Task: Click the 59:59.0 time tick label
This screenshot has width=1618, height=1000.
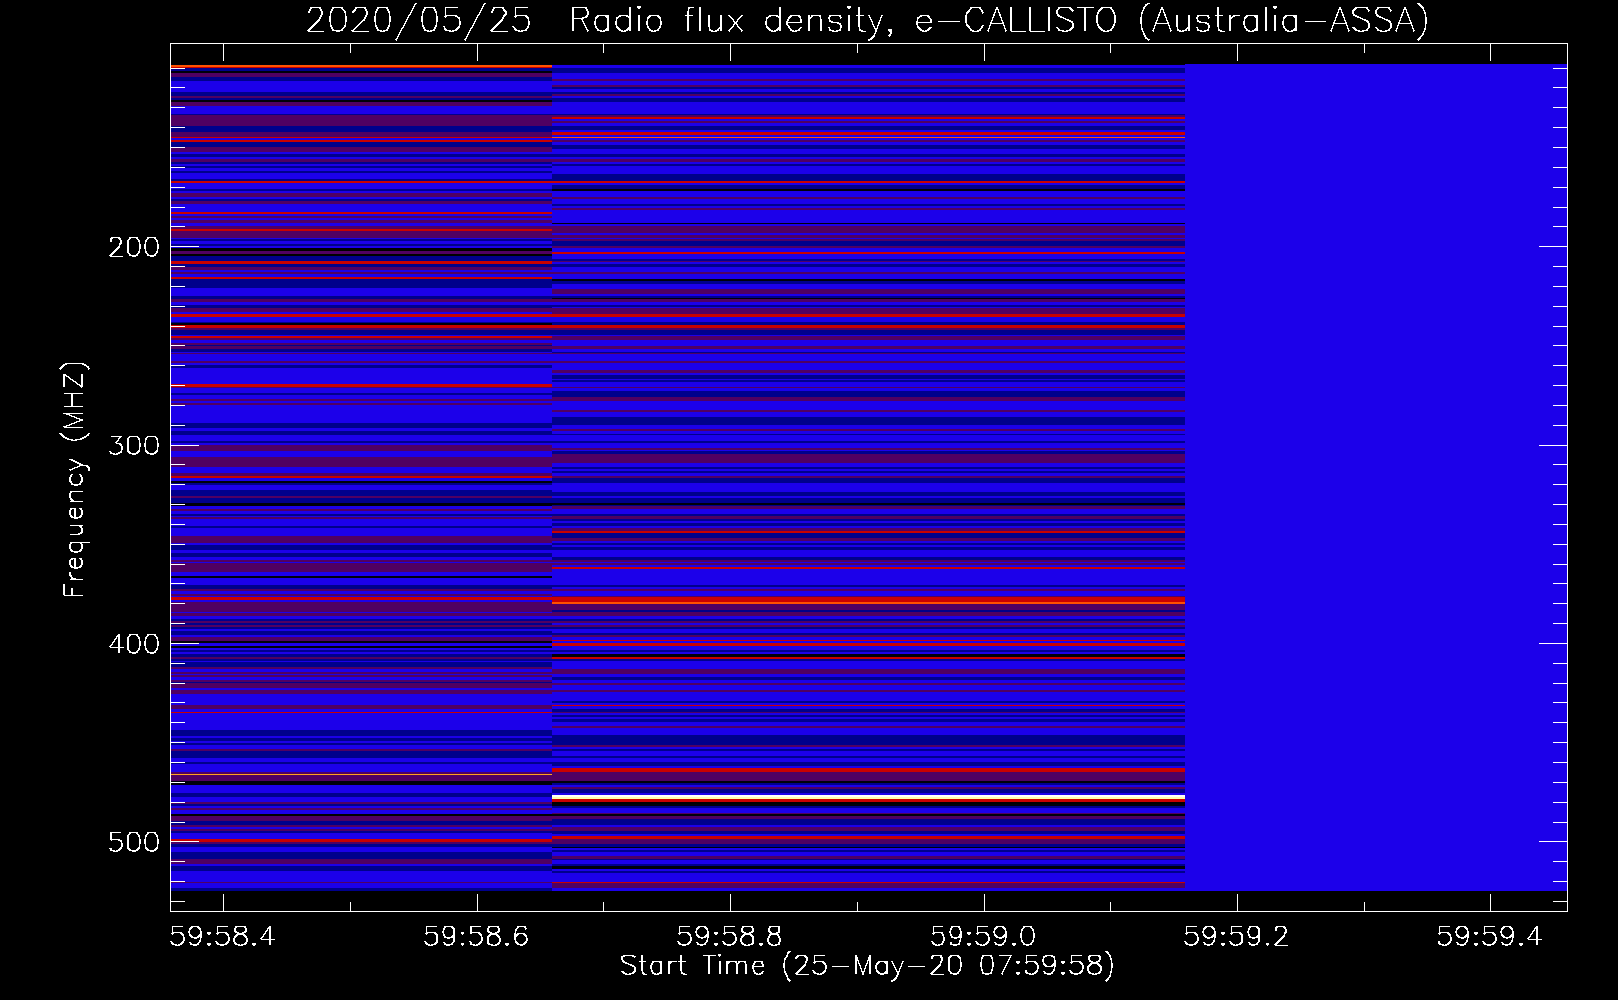Action: (984, 936)
